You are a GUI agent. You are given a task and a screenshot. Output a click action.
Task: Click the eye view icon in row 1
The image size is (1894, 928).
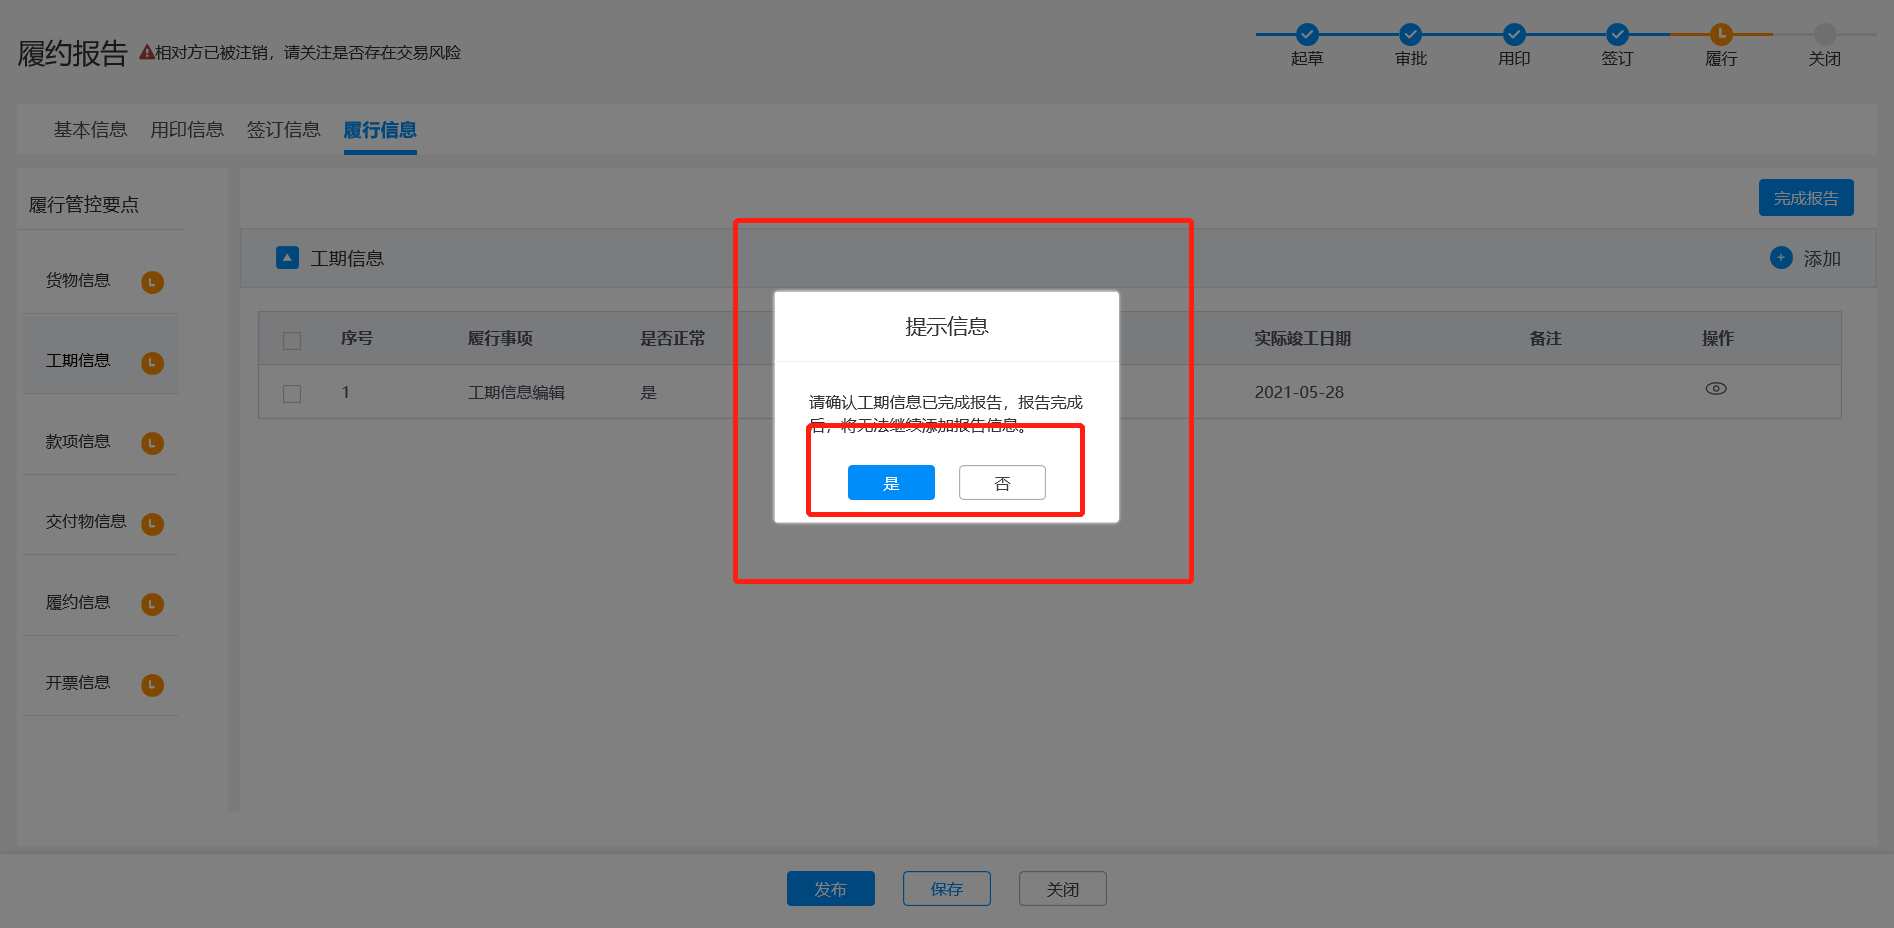pos(1716,389)
